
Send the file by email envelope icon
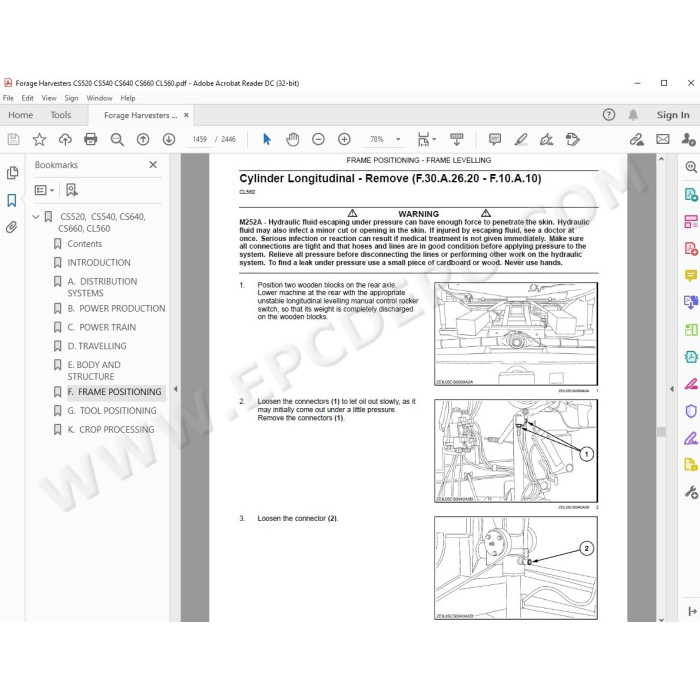point(662,140)
